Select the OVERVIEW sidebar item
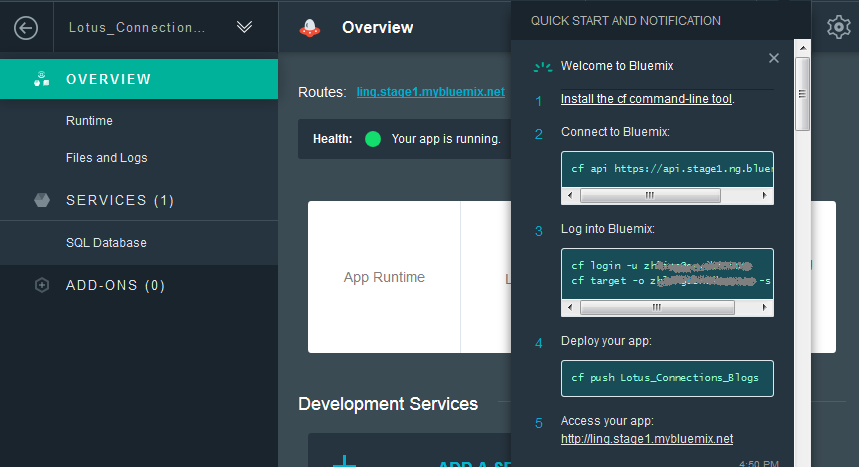The height and width of the screenshot is (467, 859). 139,79
